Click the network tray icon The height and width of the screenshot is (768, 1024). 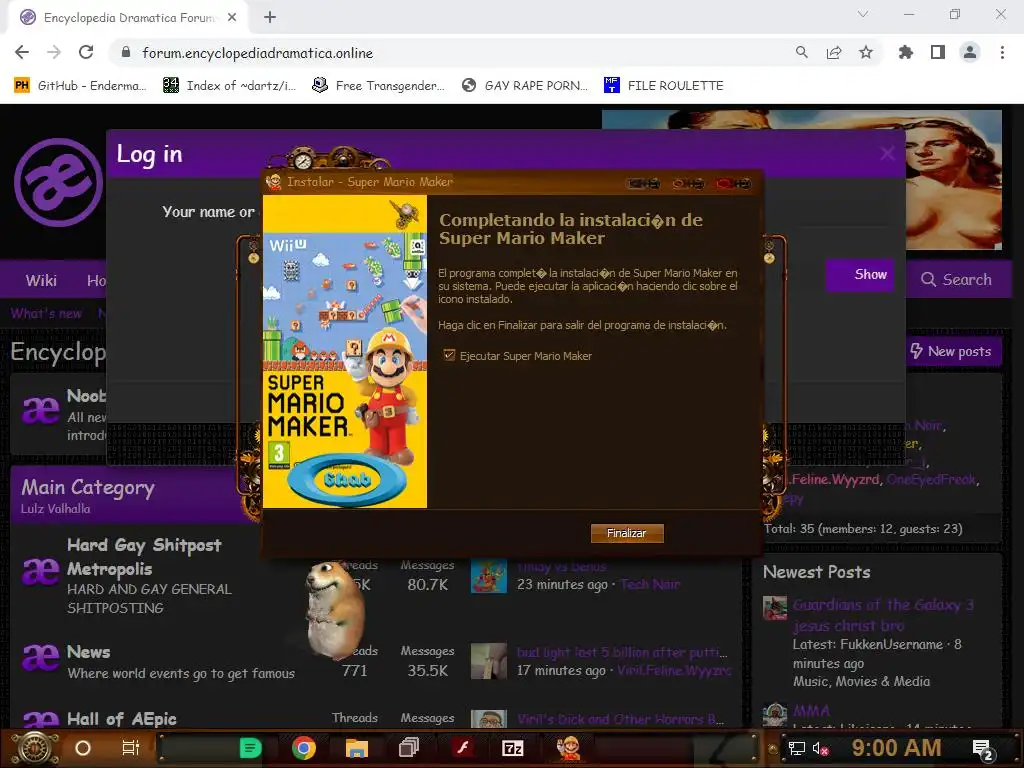(x=796, y=748)
